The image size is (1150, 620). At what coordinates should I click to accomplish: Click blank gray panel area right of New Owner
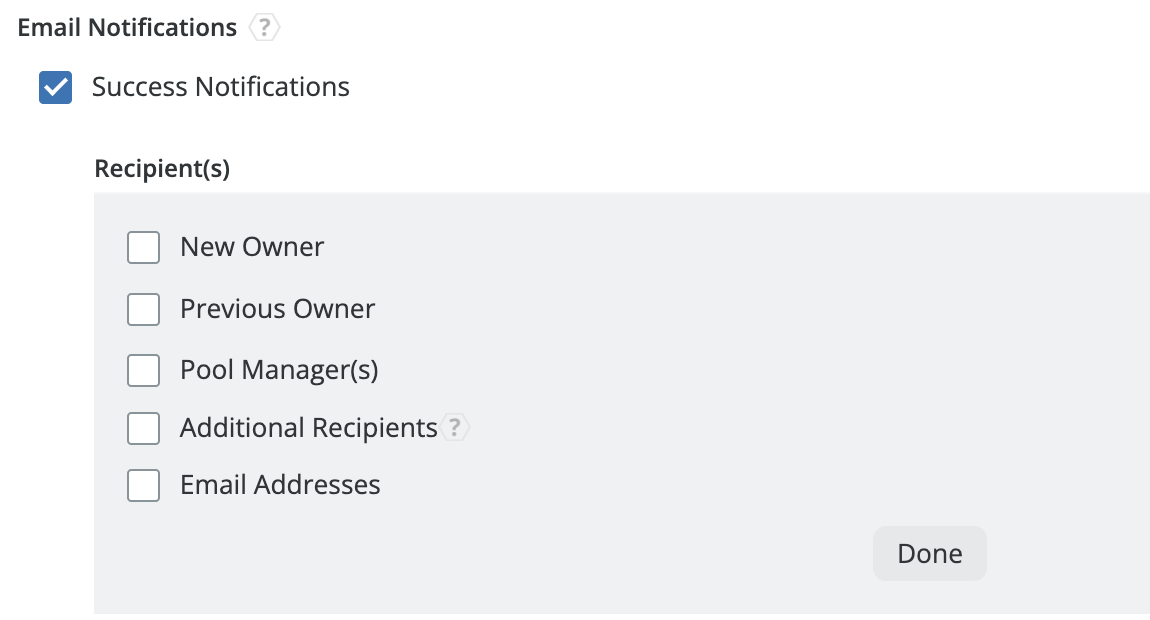(700, 247)
